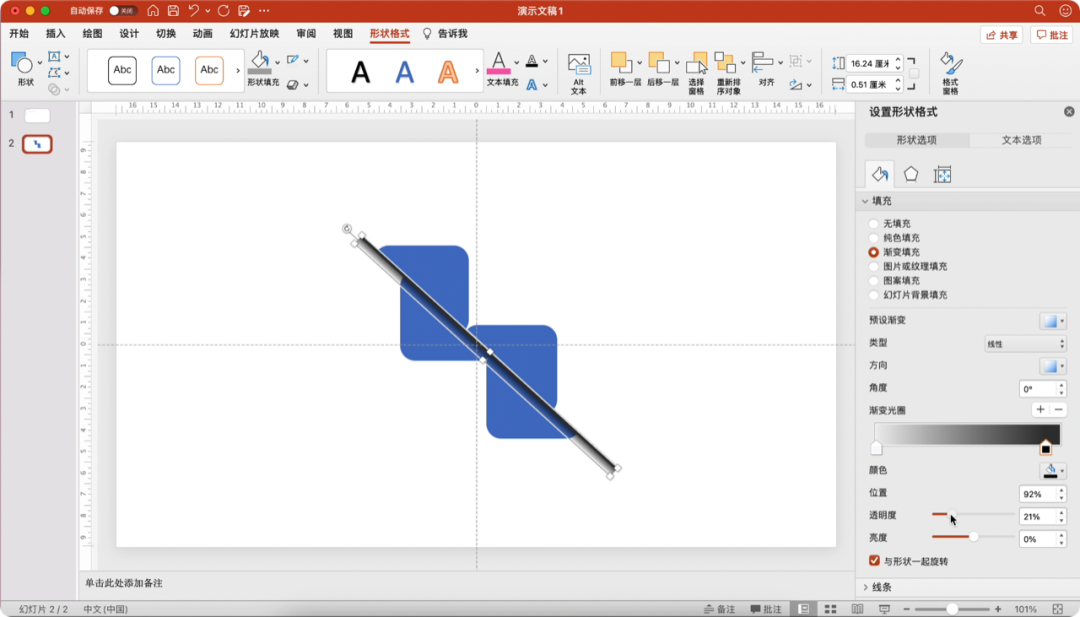This screenshot has width=1080, height=617.
Task: Adjust the Brightness slider handle
Action: (x=973, y=536)
